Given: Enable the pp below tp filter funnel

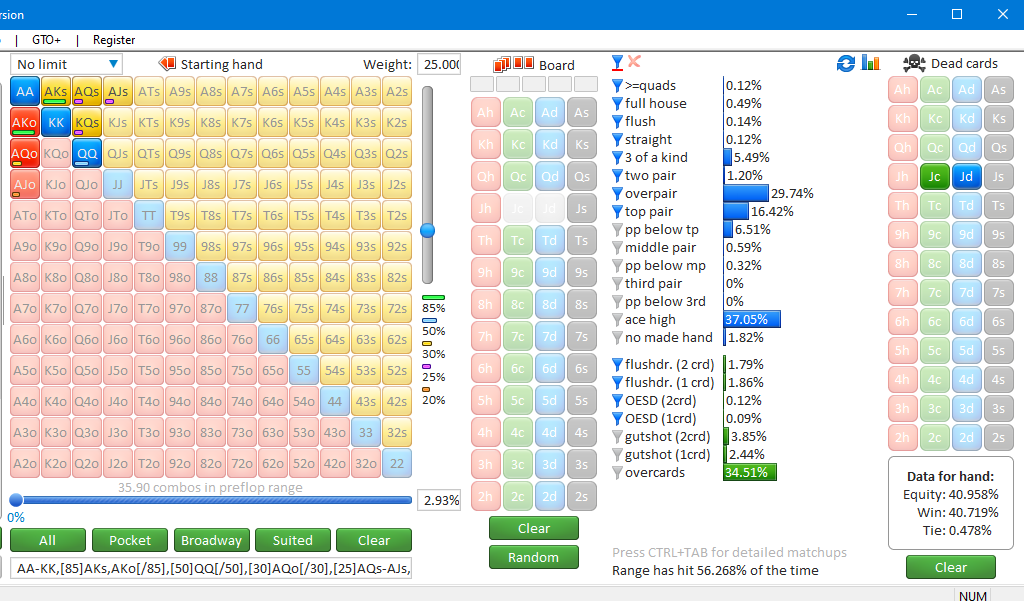Looking at the screenshot, I should (x=617, y=229).
